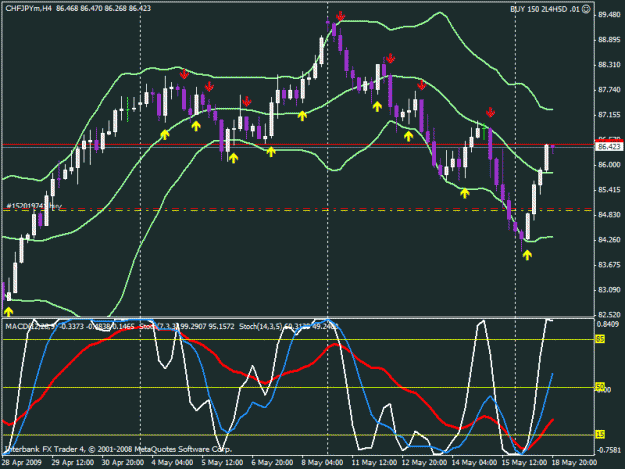625x469 pixels.
Task: Click the yellow 50 level label
Action: point(600,387)
